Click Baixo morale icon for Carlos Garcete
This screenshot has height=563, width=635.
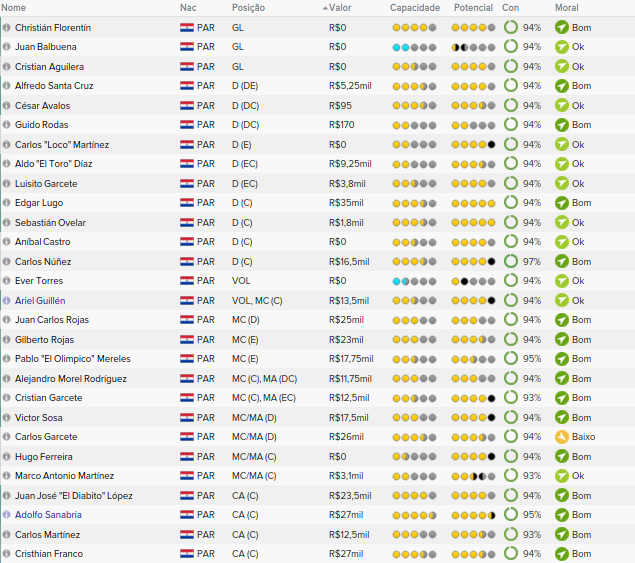pyautogui.click(x=562, y=437)
